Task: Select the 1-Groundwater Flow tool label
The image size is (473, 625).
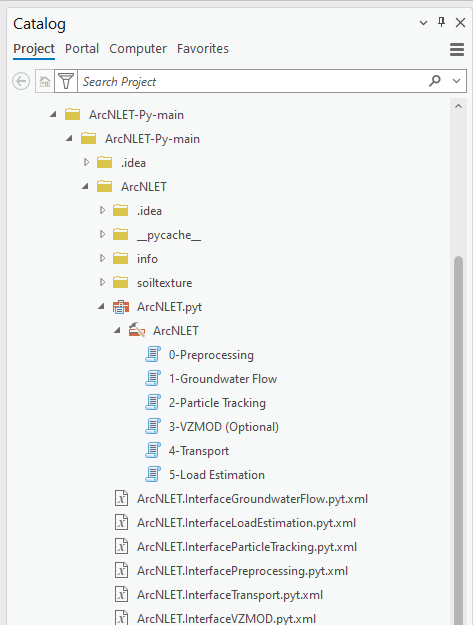Action: point(223,379)
